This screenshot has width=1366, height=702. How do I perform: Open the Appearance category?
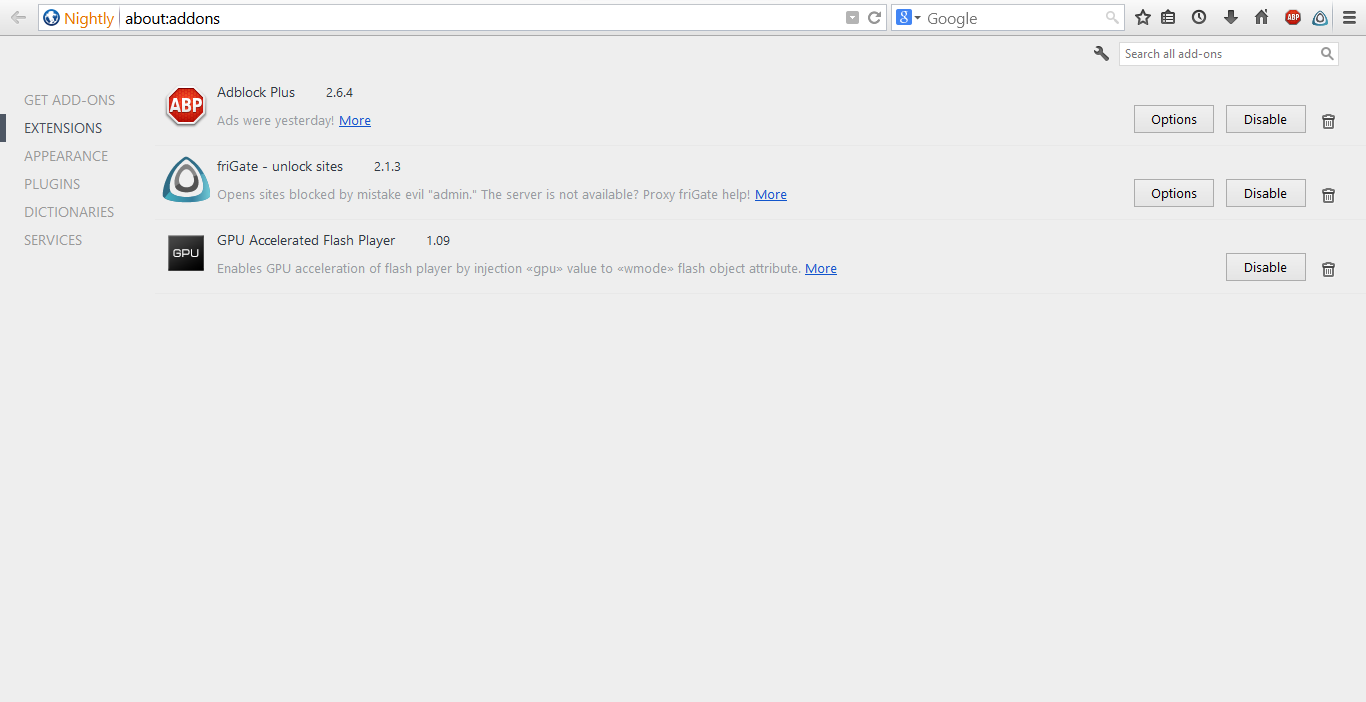point(66,156)
